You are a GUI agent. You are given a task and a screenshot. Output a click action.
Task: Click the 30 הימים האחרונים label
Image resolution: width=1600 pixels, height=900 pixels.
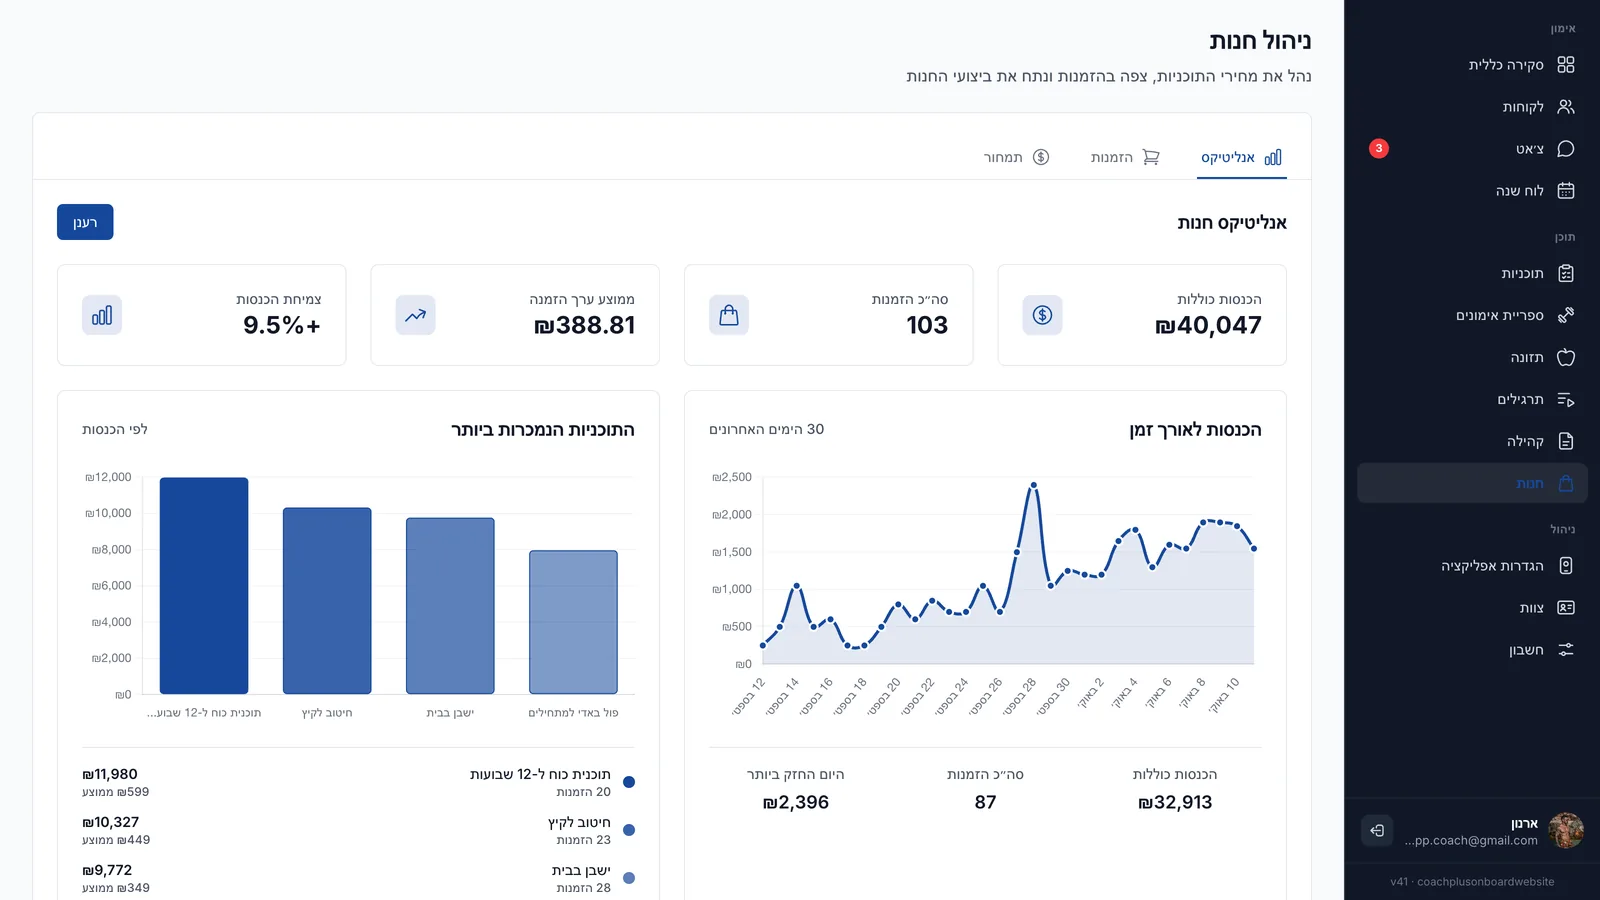coord(767,429)
